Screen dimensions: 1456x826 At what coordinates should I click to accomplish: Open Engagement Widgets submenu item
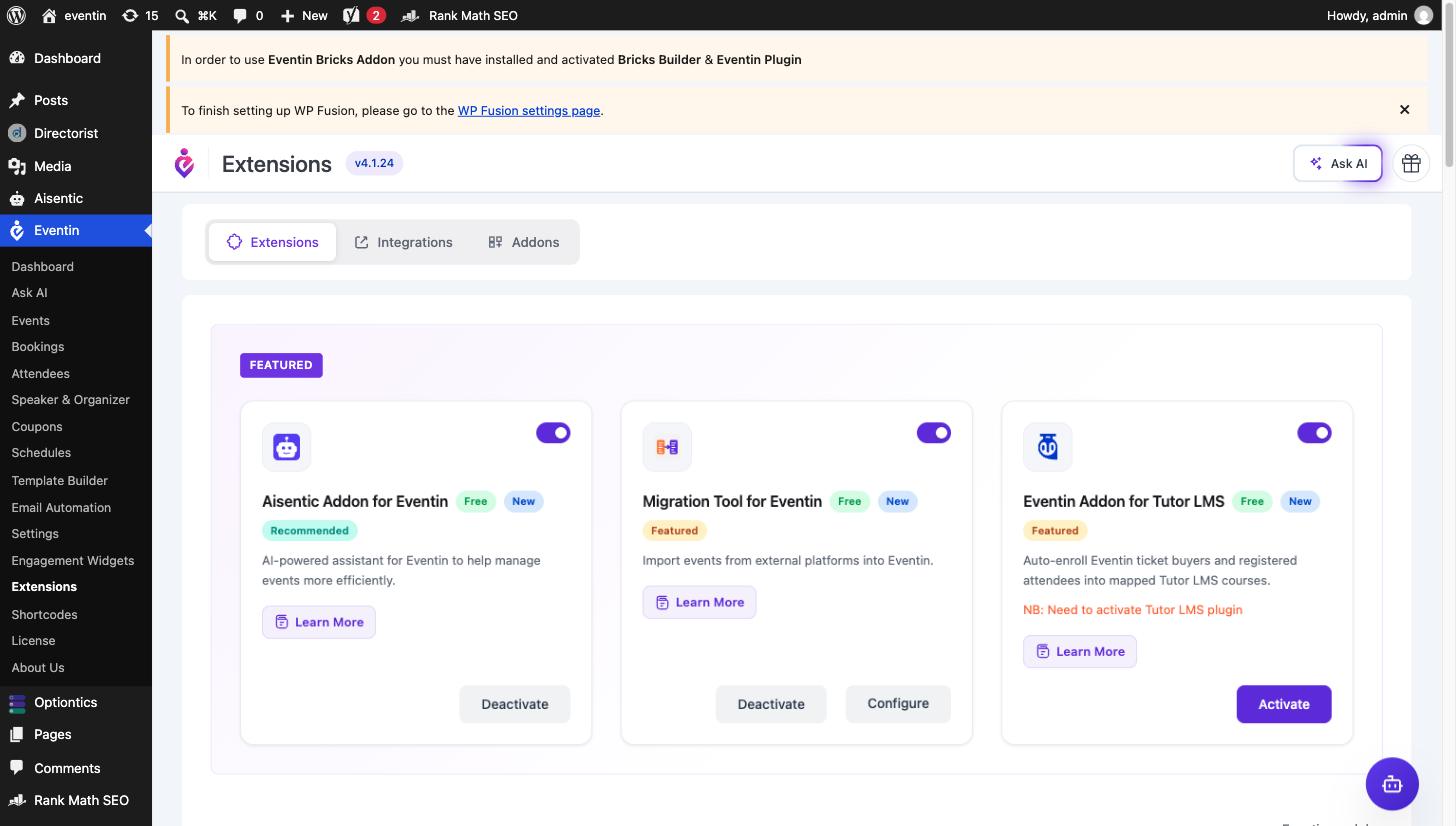[x=72, y=561]
